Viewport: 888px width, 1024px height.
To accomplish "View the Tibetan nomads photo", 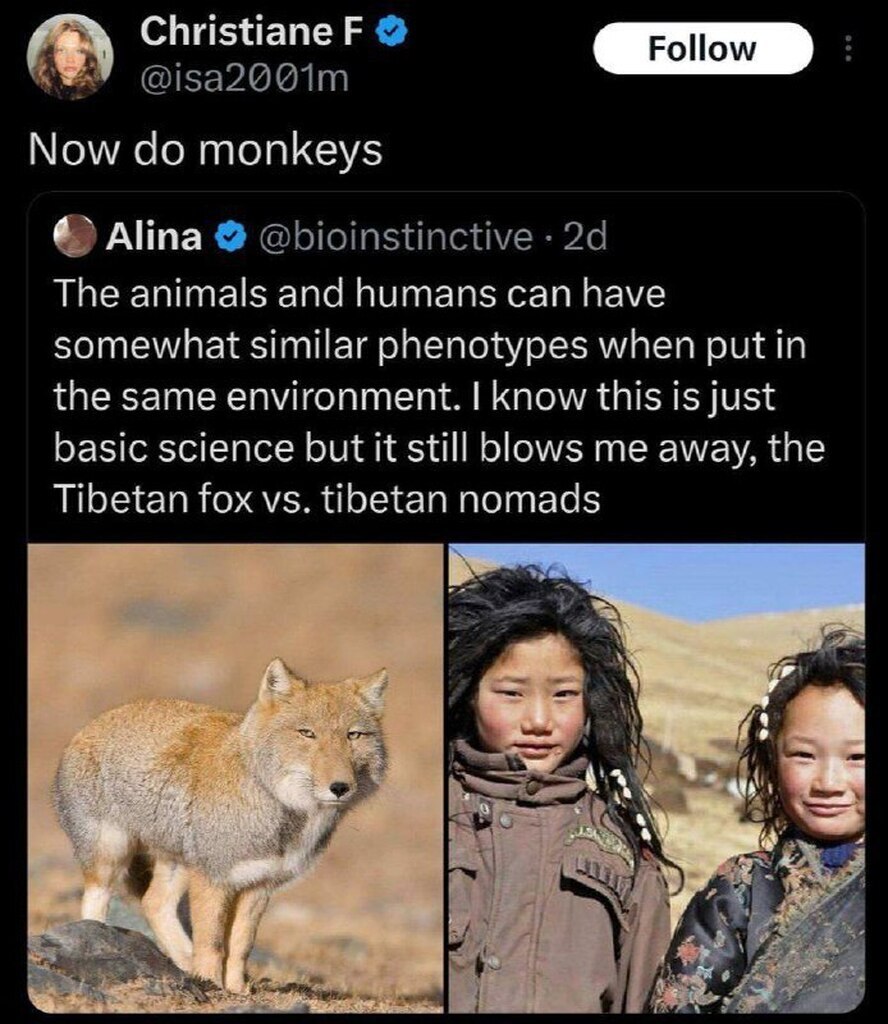I will [x=657, y=778].
